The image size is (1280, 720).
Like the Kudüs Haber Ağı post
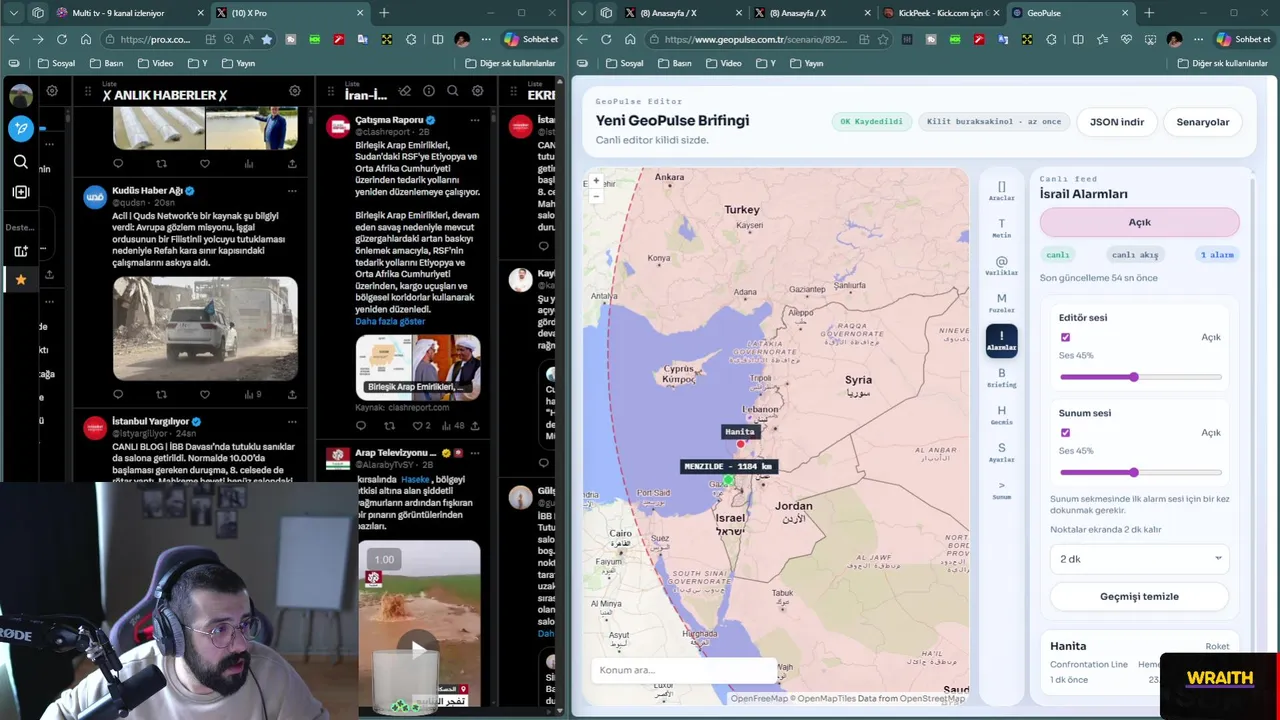tap(205, 394)
